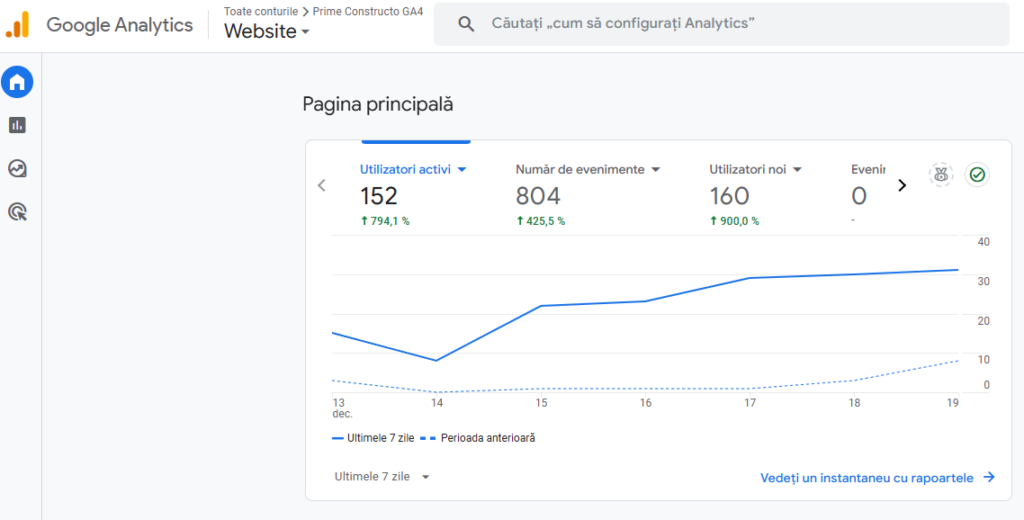This screenshot has width=1024, height=520.
Task: Click the 16 date axis label
Action: point(645,403)
